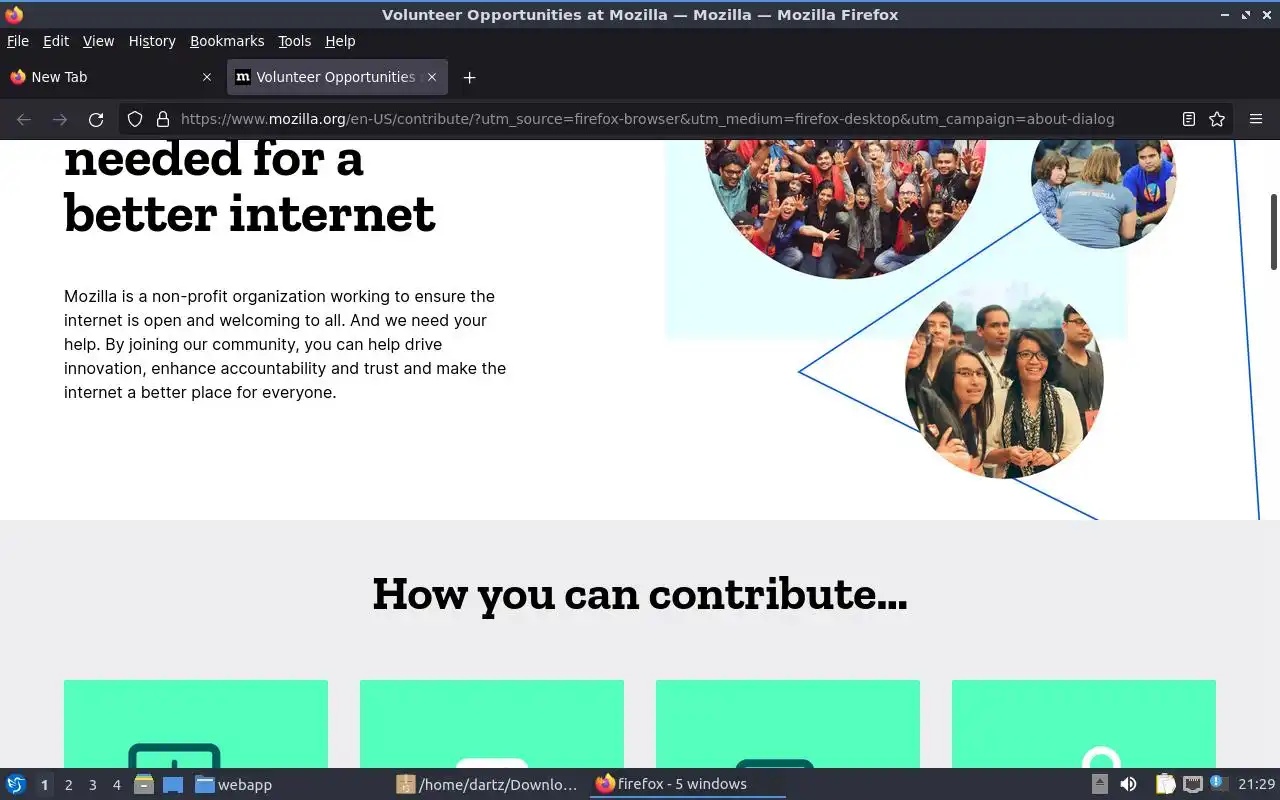Open the History menu
The height and width of the screenshot is (800, 1280).
pyautogui.click(x=152, y=41)
